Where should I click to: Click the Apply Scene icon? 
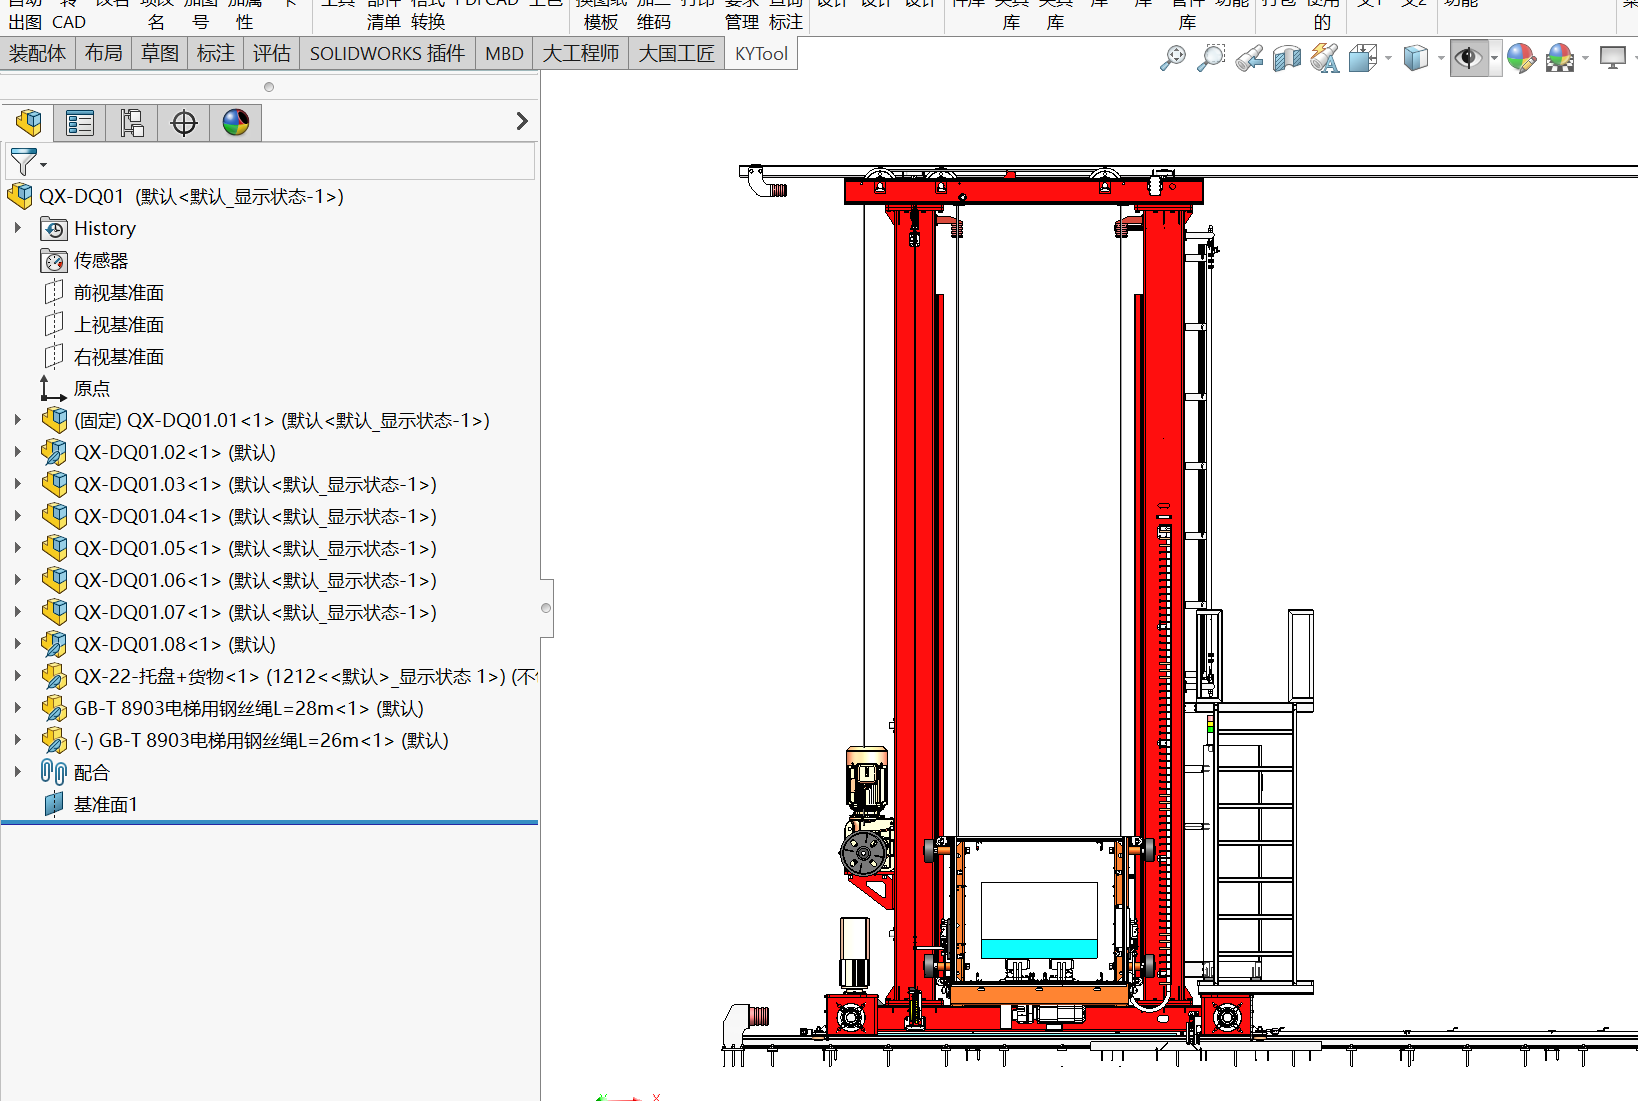[x=1560, y=59]
